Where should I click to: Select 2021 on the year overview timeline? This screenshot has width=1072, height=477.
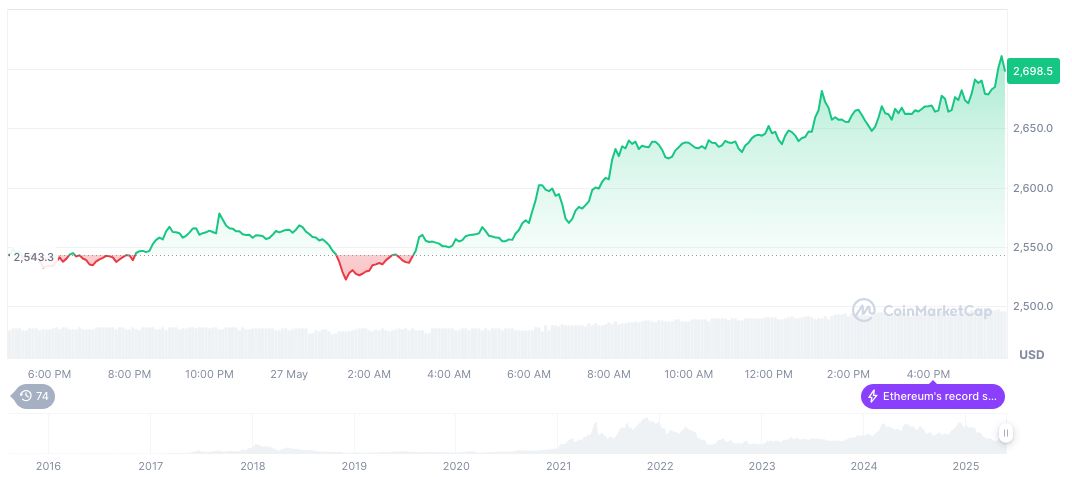(x=558, y=466)
